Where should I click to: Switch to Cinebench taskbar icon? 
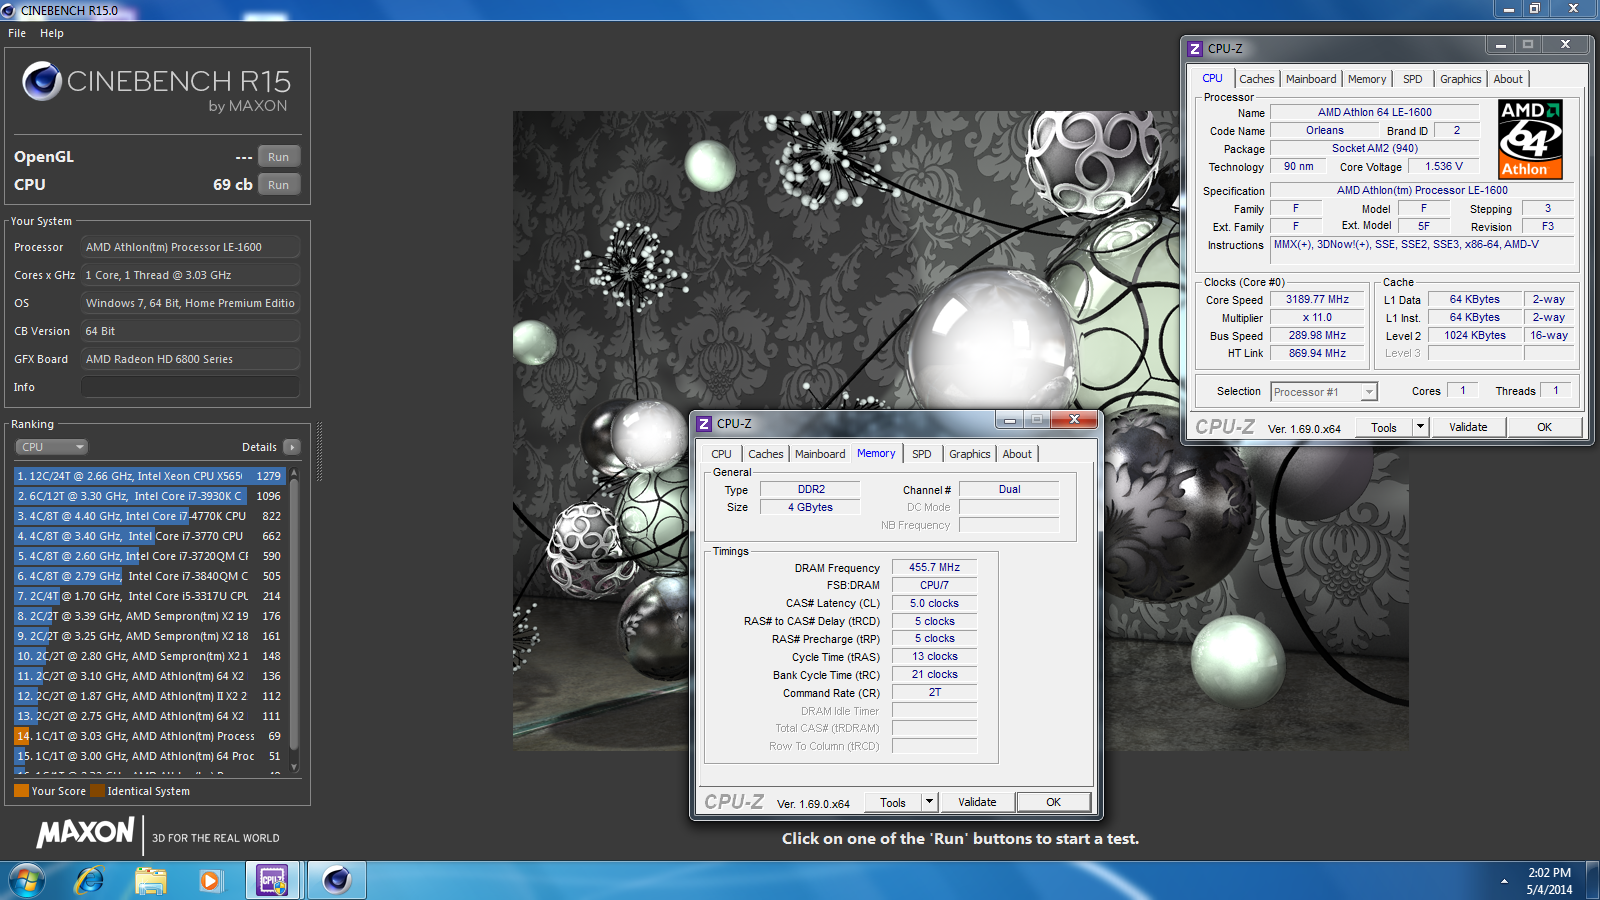(x=337, y=880)
